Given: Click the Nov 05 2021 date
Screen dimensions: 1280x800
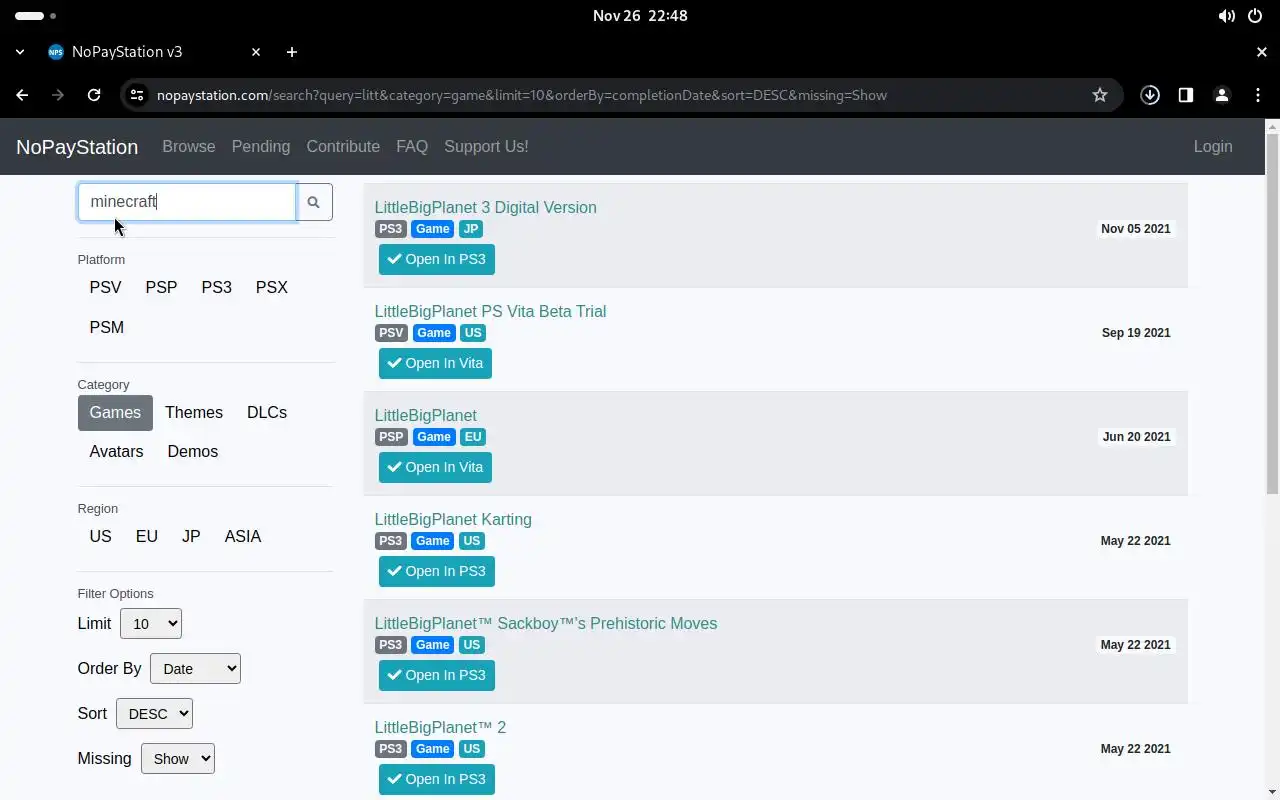Looking at the screenshot, I should pos(1136,229).
